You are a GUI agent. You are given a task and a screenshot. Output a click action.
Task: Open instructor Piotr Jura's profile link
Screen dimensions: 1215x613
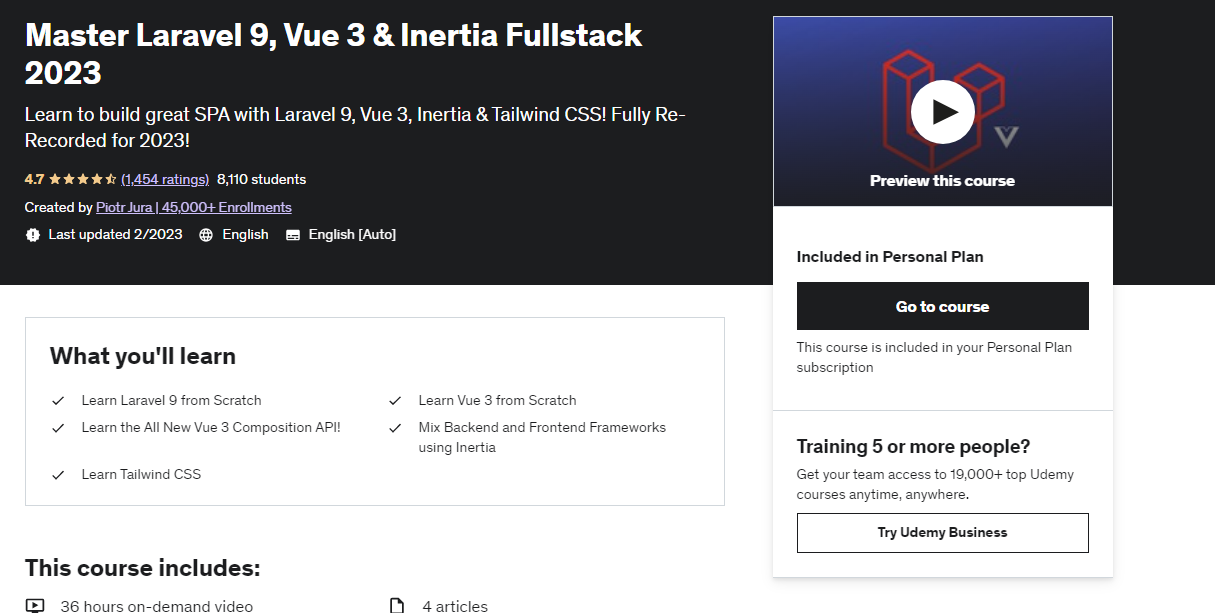pyautogui.click(x=194, y=207)
